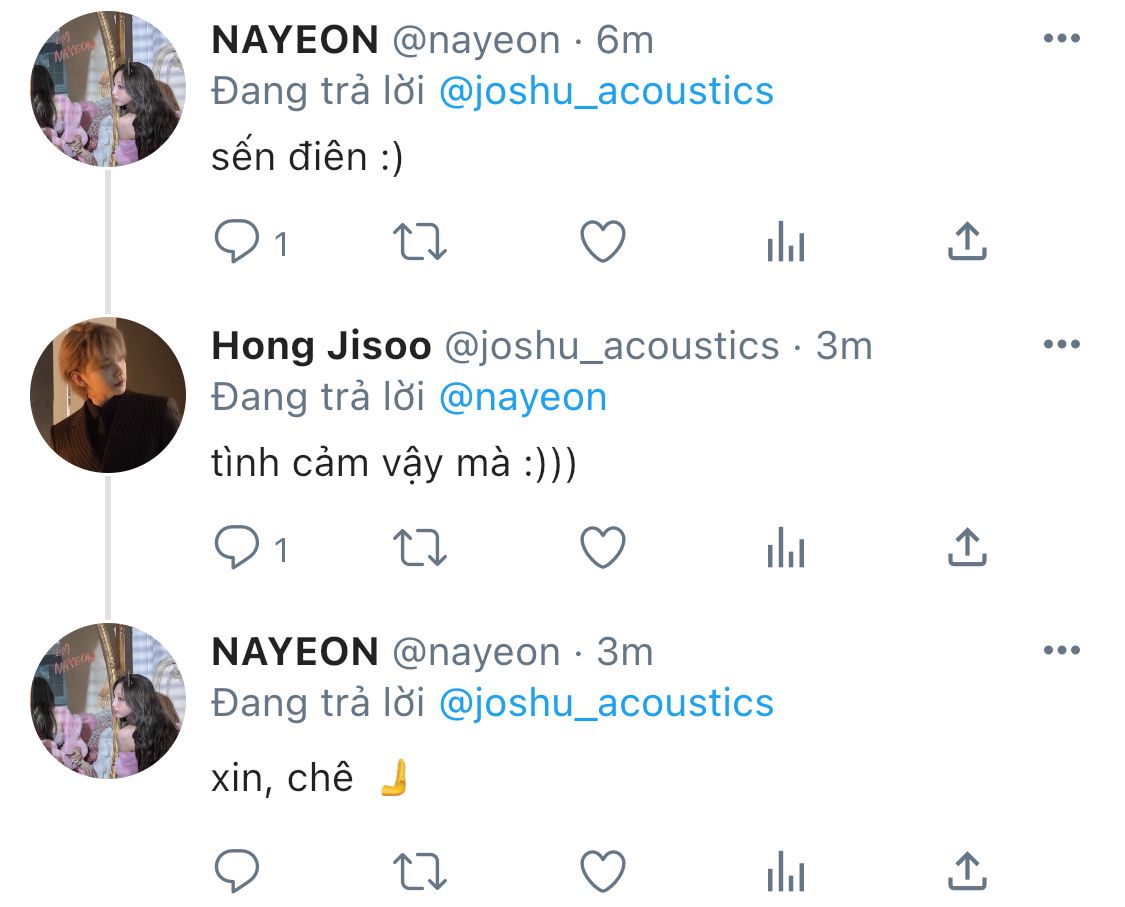Retweet Hong Jisoo's tweet
Viewport: 1125px width, 907px height.
point(420,548)
